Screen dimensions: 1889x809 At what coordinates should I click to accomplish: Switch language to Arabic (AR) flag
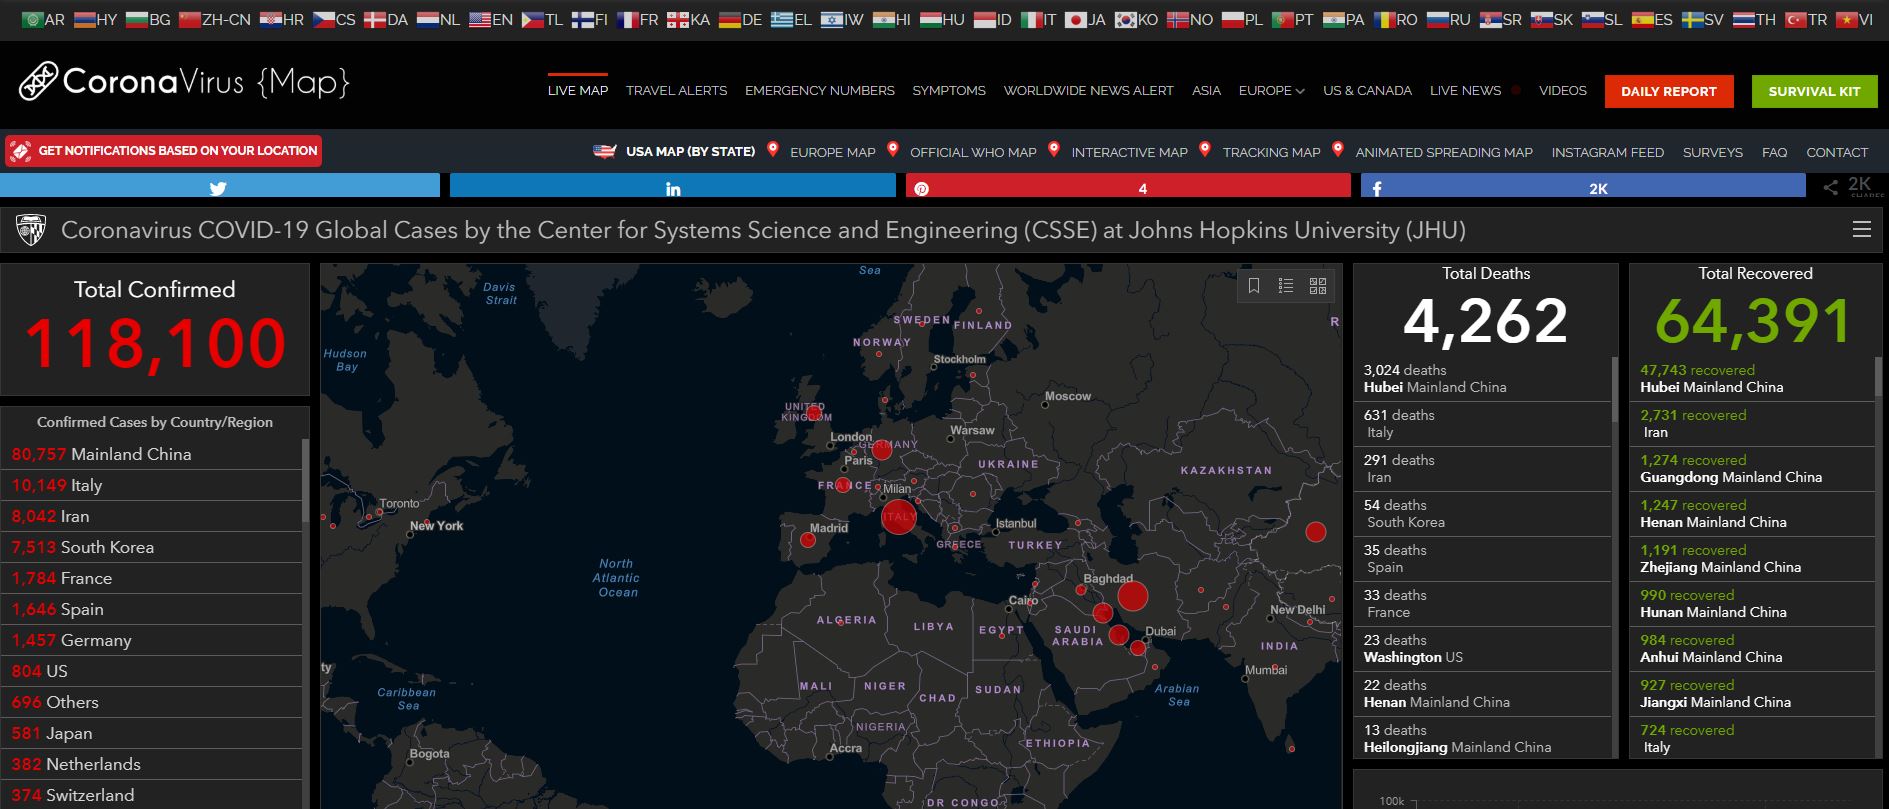(32, 19)
